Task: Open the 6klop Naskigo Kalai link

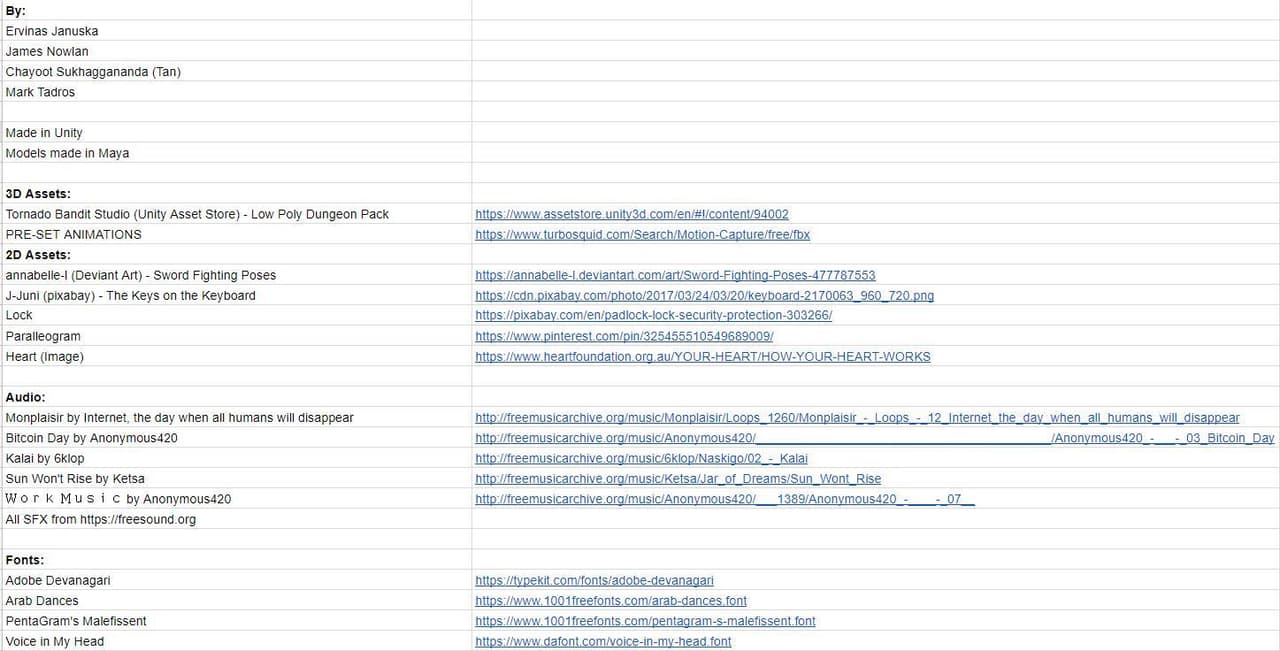Action: coord(641,458)
